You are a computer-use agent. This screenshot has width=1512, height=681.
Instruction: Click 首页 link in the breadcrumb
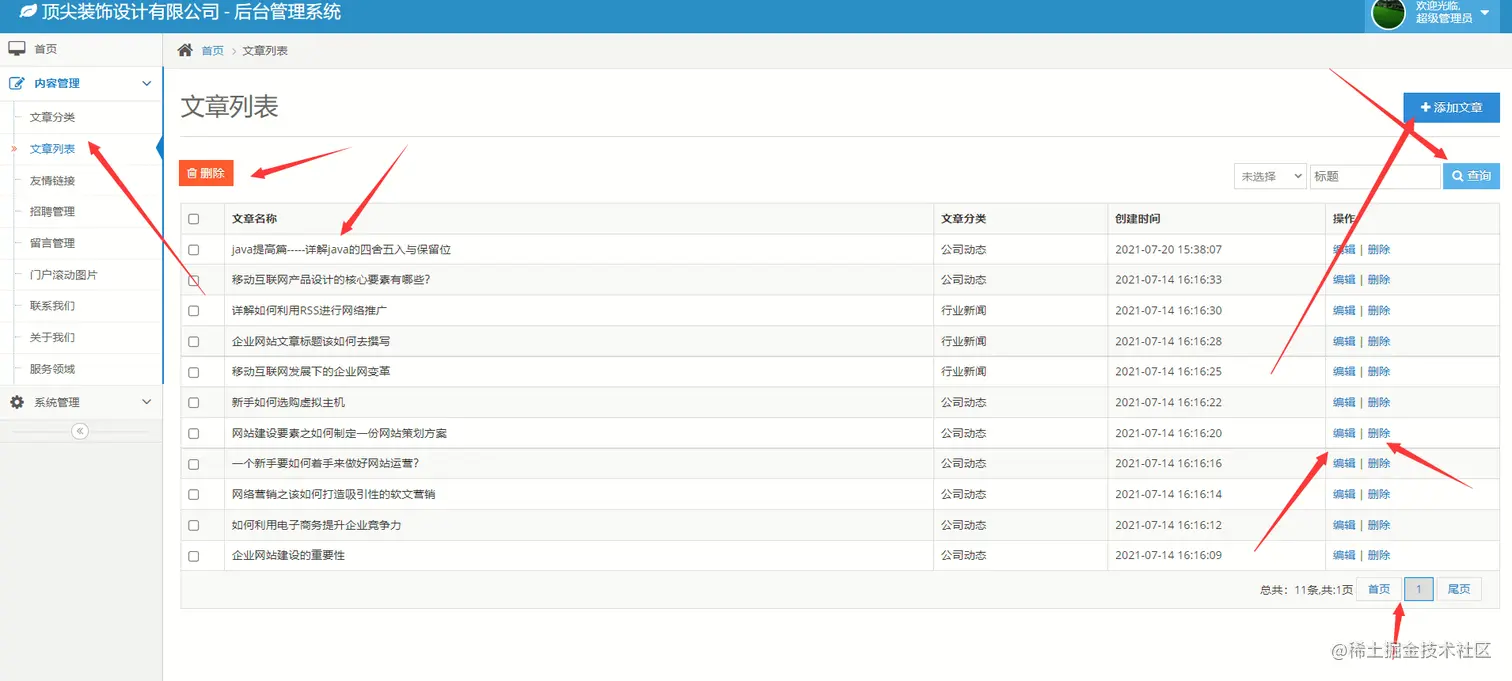tap(213, 50)
